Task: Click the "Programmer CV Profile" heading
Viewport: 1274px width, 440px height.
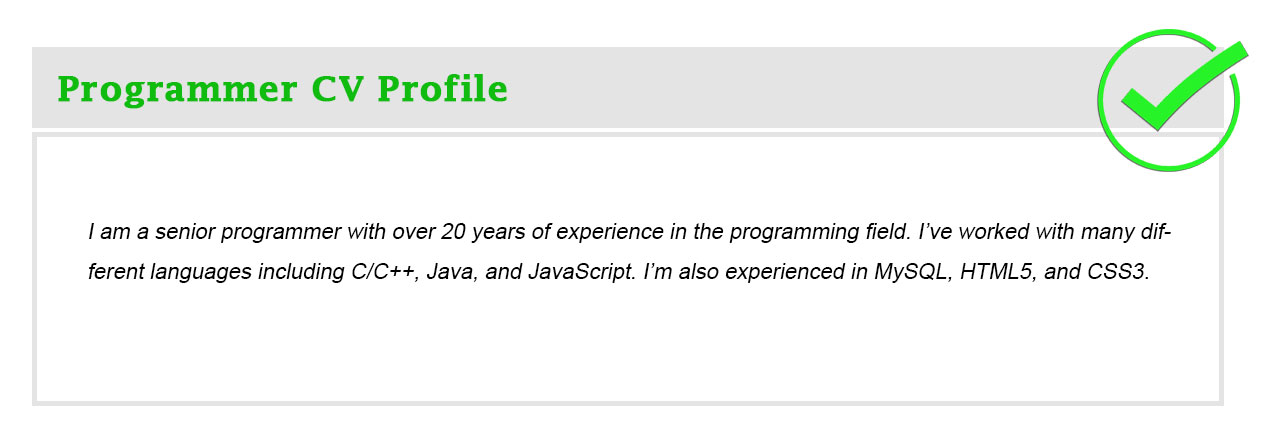Action: 283,89
